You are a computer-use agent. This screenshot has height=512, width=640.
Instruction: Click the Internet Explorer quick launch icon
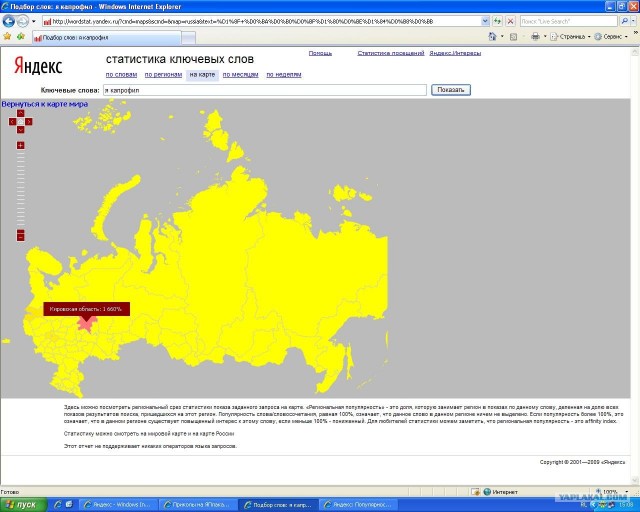pyautogui.click(x=58, y=505)
